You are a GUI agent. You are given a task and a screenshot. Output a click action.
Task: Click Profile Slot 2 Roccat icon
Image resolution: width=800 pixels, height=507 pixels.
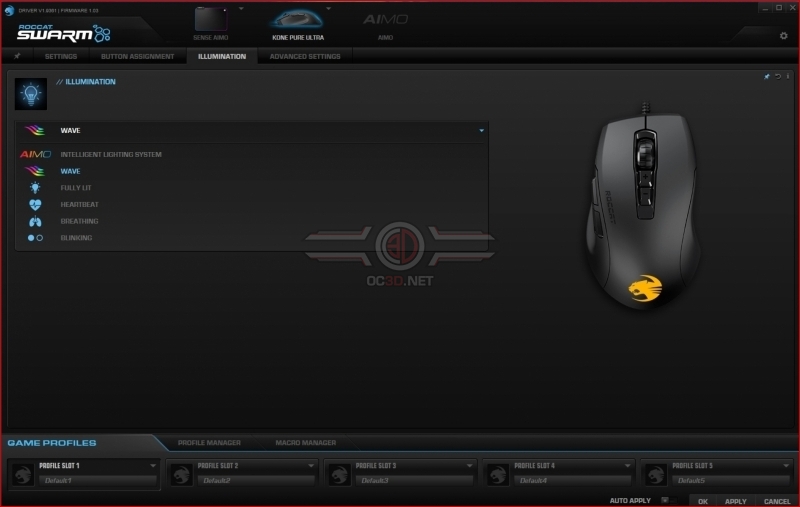click(181, 474)
